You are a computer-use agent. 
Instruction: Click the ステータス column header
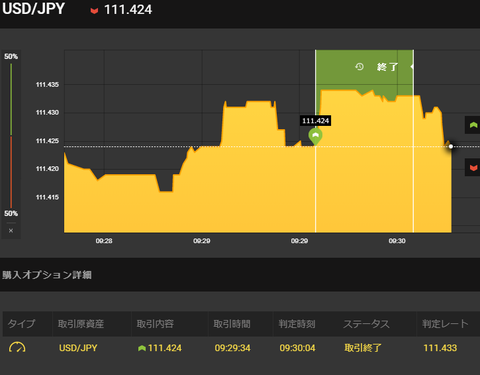pos(366,324)
